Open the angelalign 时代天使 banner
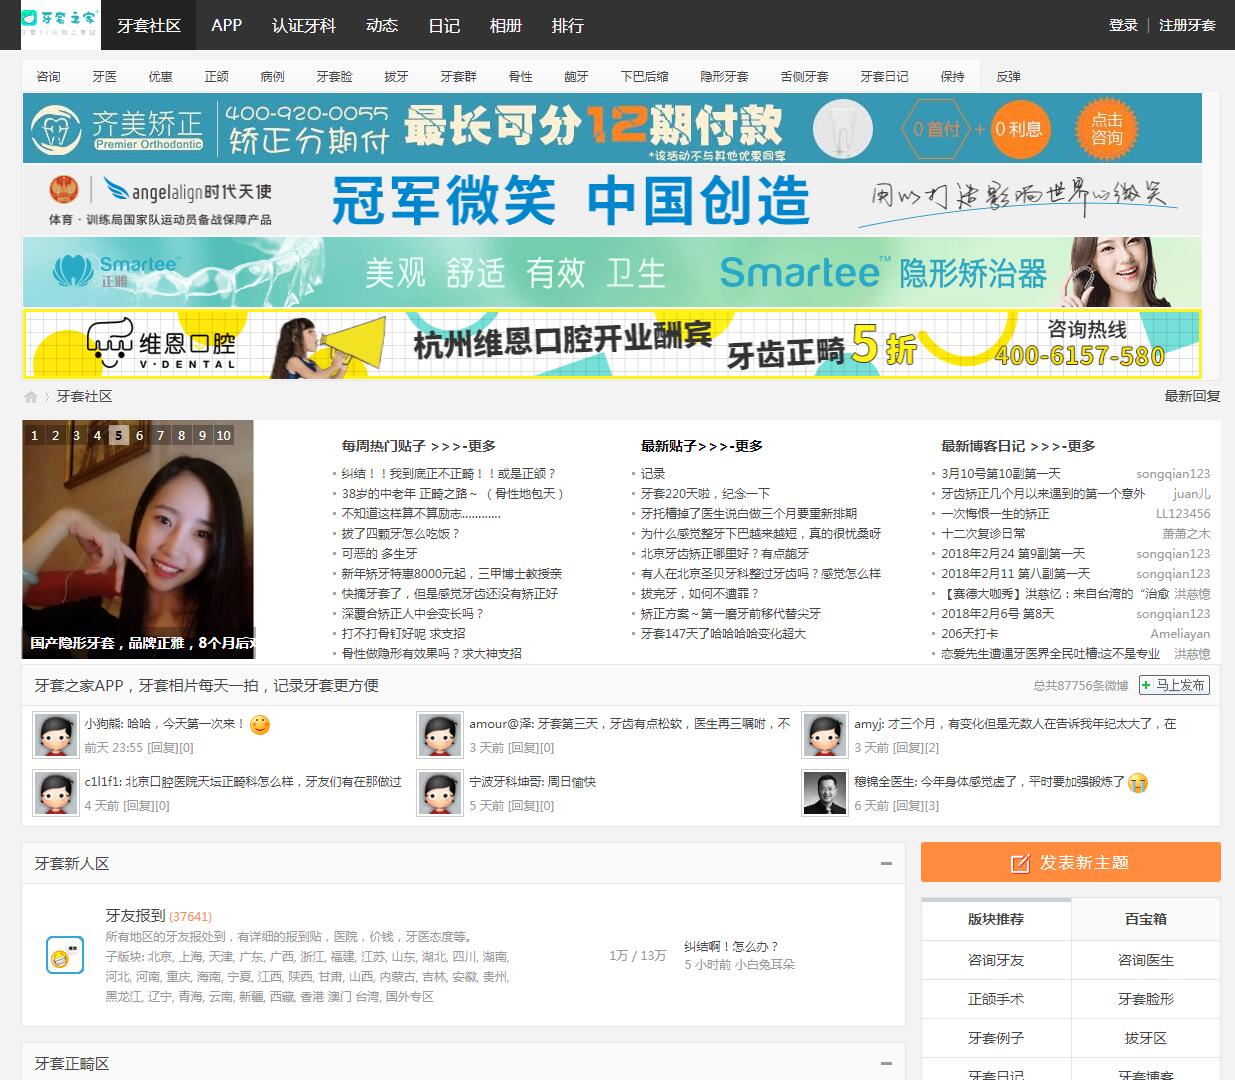The image size is (1235, 1080). [x=612, y=200]
